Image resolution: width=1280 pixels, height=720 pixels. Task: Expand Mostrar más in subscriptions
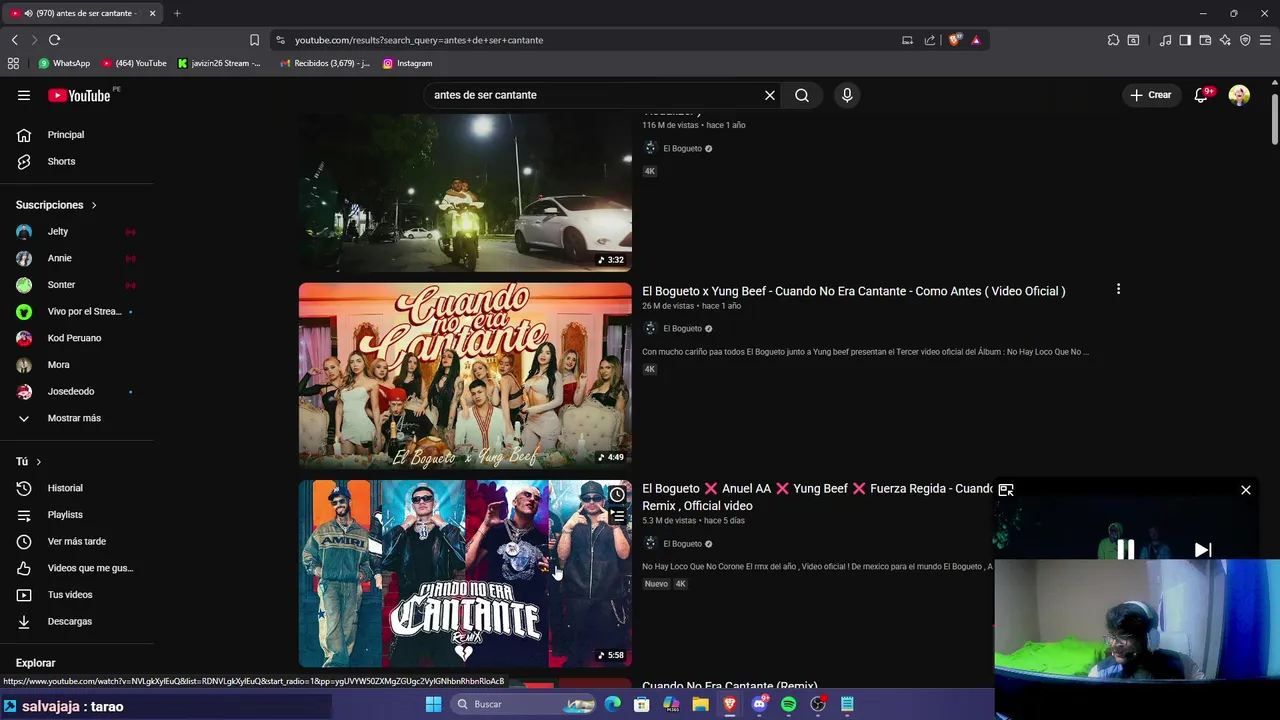click(x=76, y=418)
